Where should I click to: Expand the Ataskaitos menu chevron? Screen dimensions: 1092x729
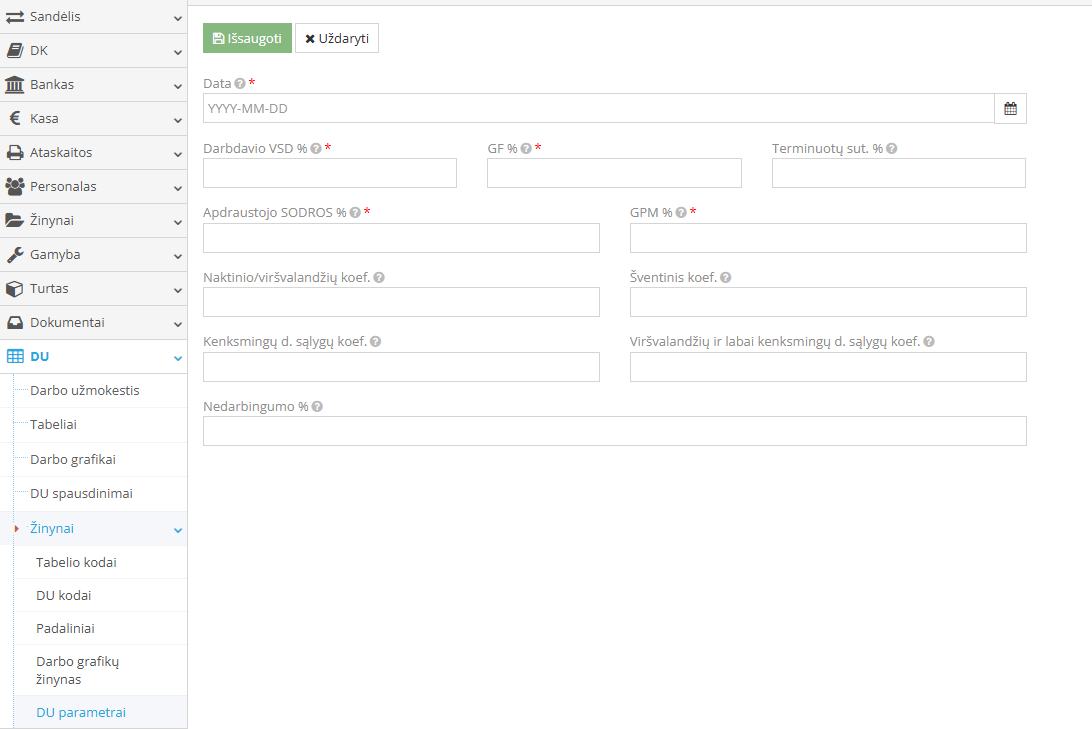[x=178, y=155]
